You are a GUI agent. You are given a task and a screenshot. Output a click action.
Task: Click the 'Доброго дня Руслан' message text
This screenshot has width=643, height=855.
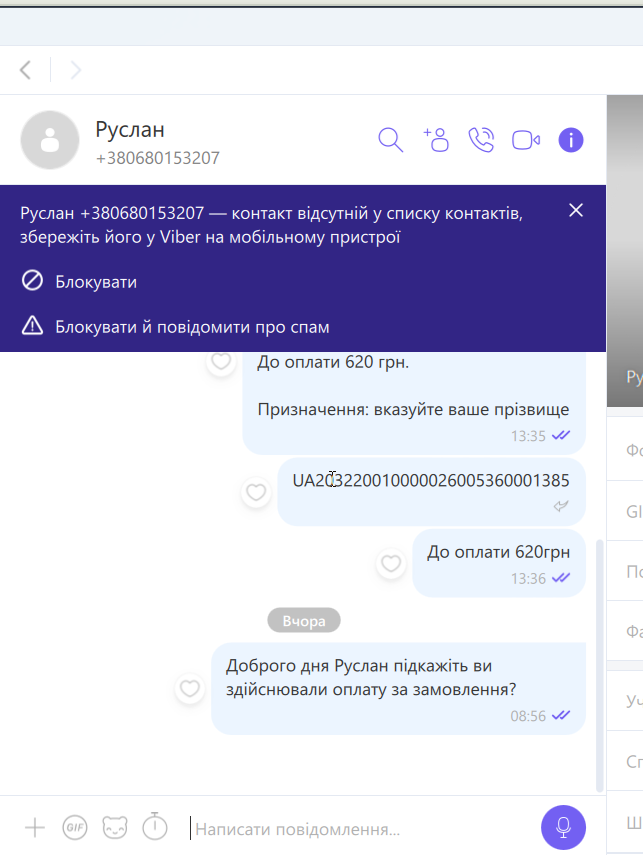tap(371, 678)
